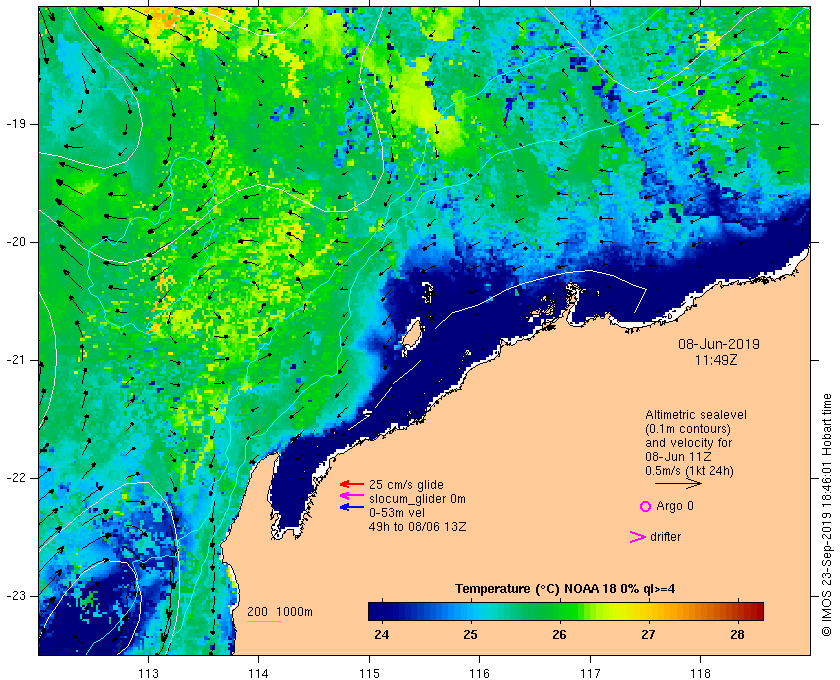This screenshot has width=840, height=680.
Task: Click the 'Argo 0' legend label
Action: click(x=674, y=506)
